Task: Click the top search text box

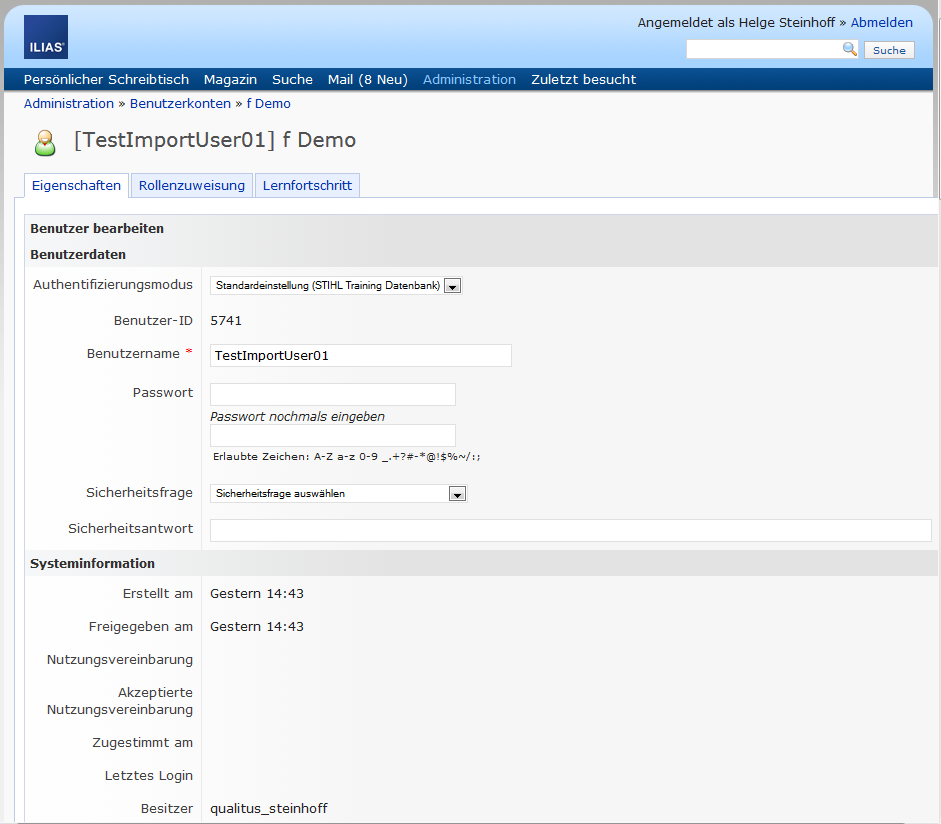Action: 764,49
